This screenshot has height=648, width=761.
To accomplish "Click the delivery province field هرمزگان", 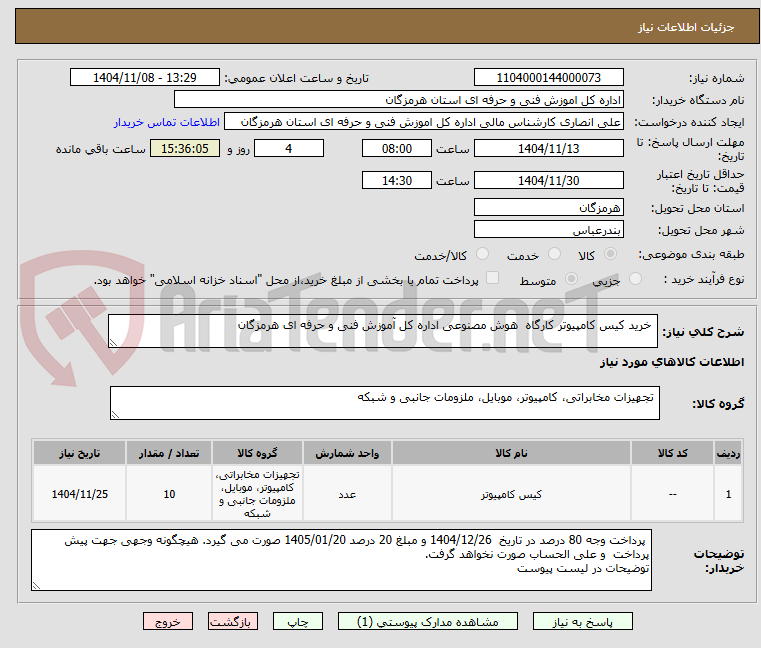I will tap(548, 208).
